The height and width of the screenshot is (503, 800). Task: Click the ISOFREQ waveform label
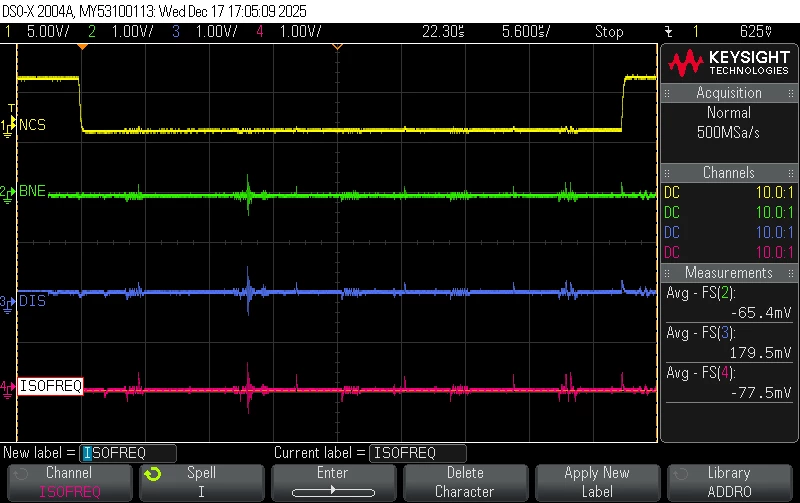[x=51, y=386]
